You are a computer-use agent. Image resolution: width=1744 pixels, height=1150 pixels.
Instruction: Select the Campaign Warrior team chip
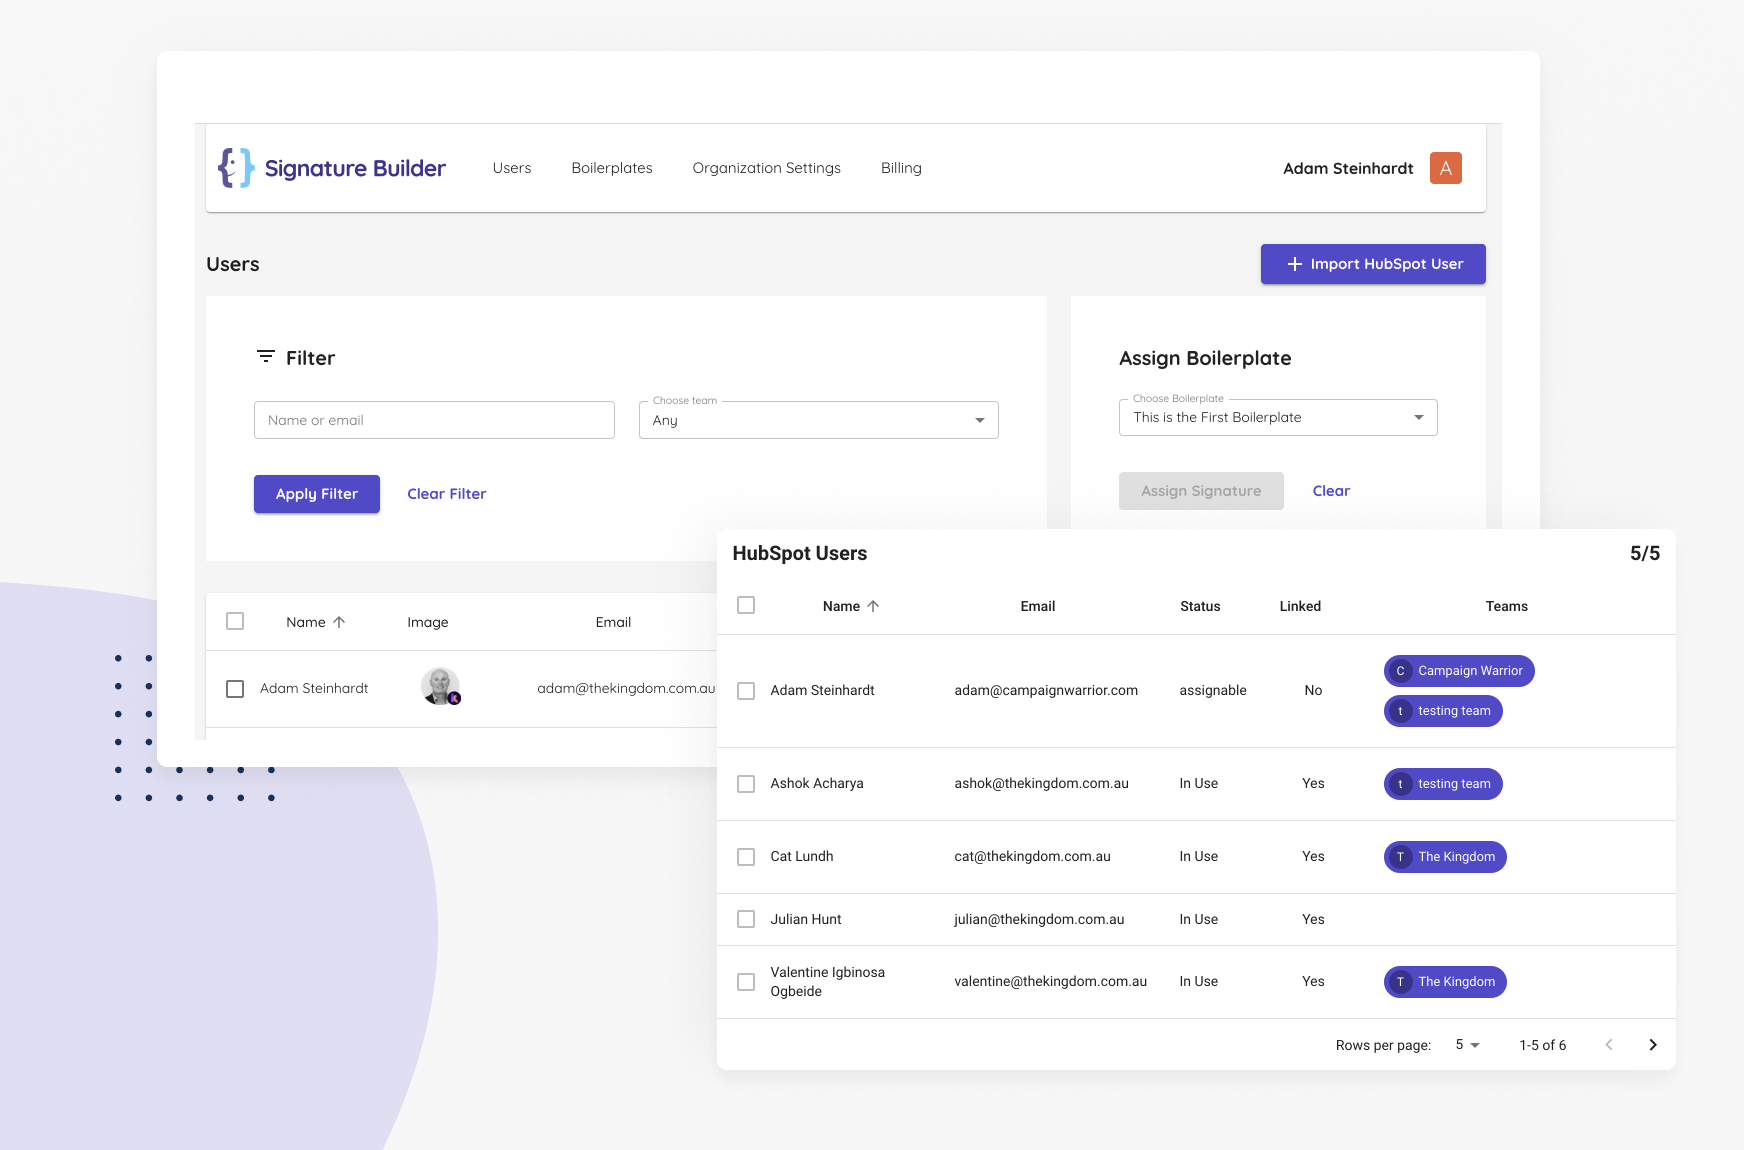(1458, 671)
